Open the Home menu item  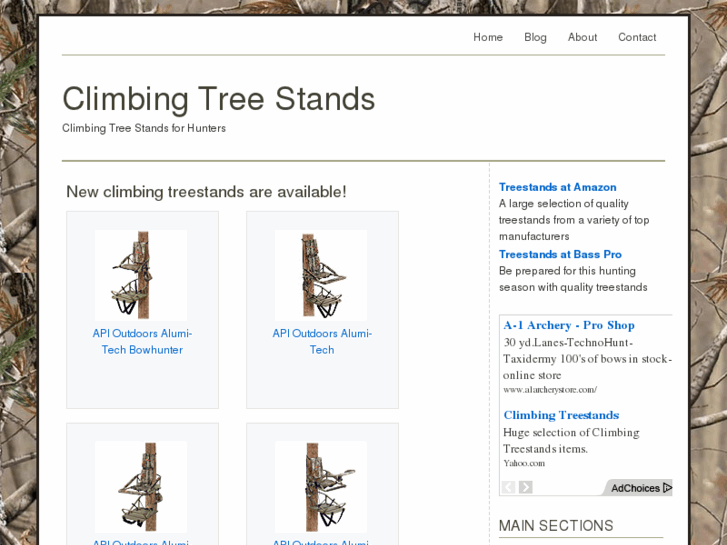[488, 37]
